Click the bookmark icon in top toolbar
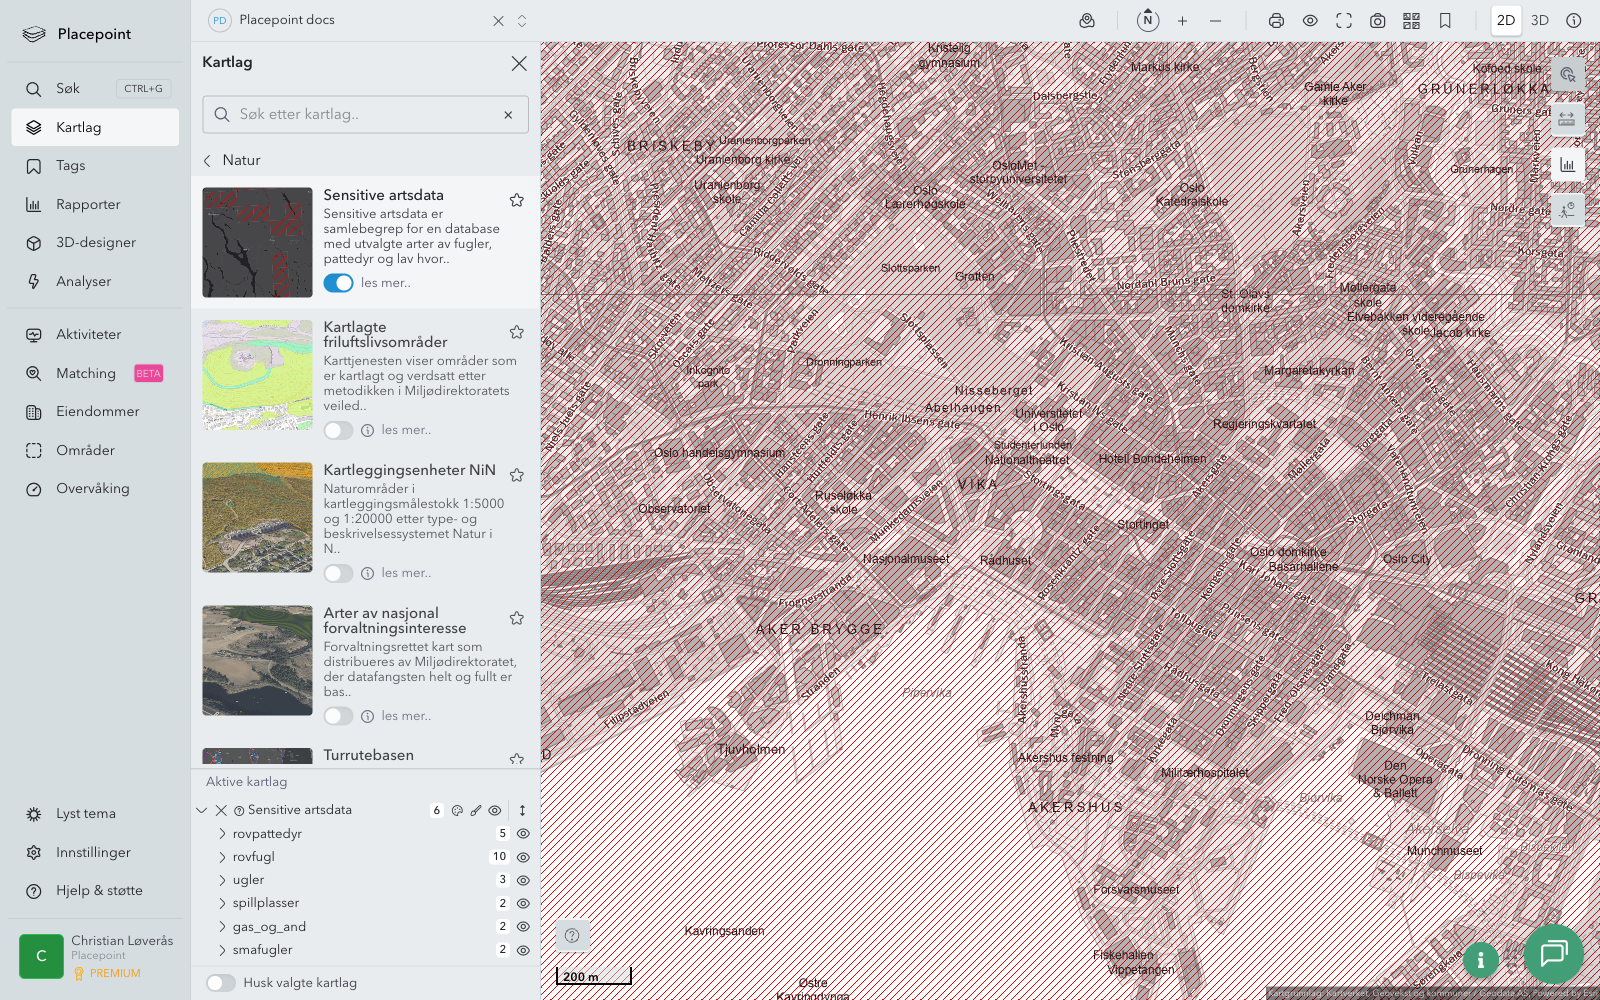The width and height of the screenshot is (1600, 1000). [1445, 20]
